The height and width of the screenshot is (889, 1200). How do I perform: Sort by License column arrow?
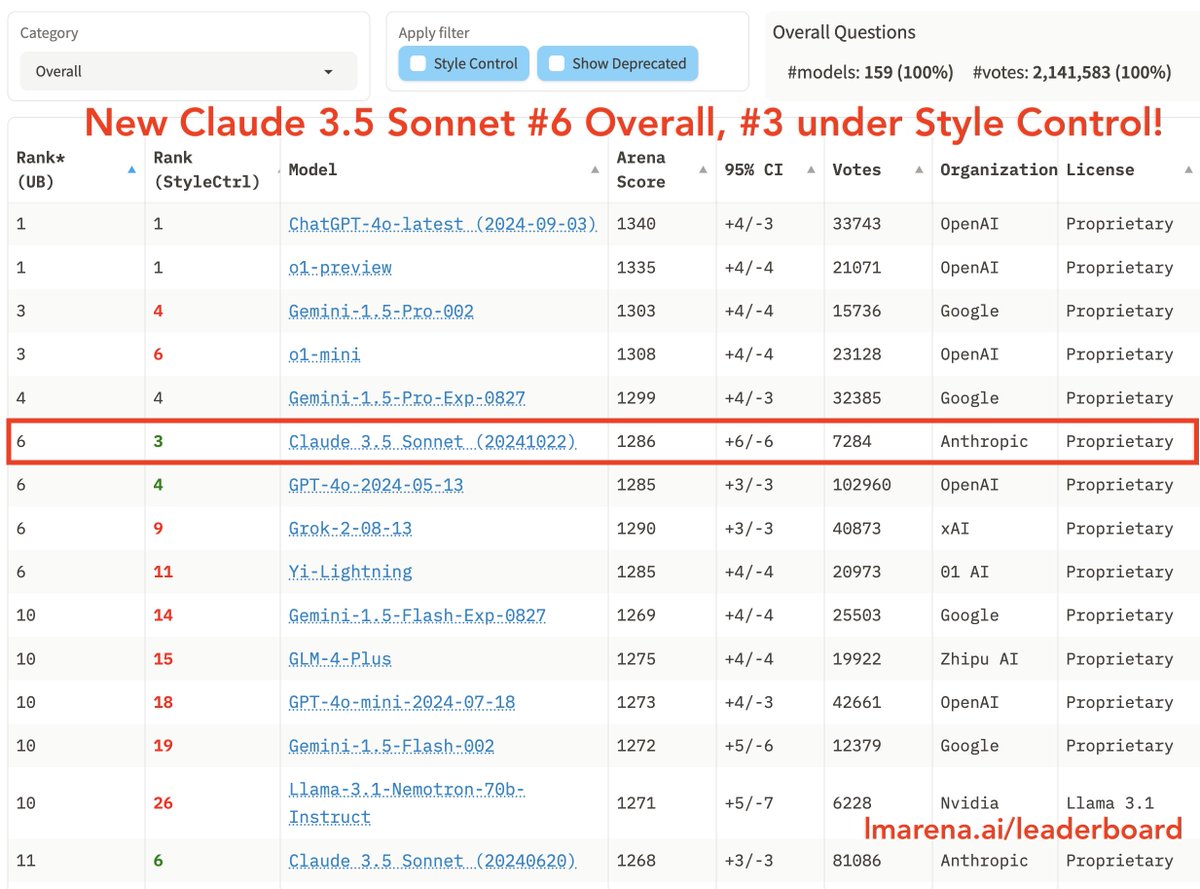1187,170
